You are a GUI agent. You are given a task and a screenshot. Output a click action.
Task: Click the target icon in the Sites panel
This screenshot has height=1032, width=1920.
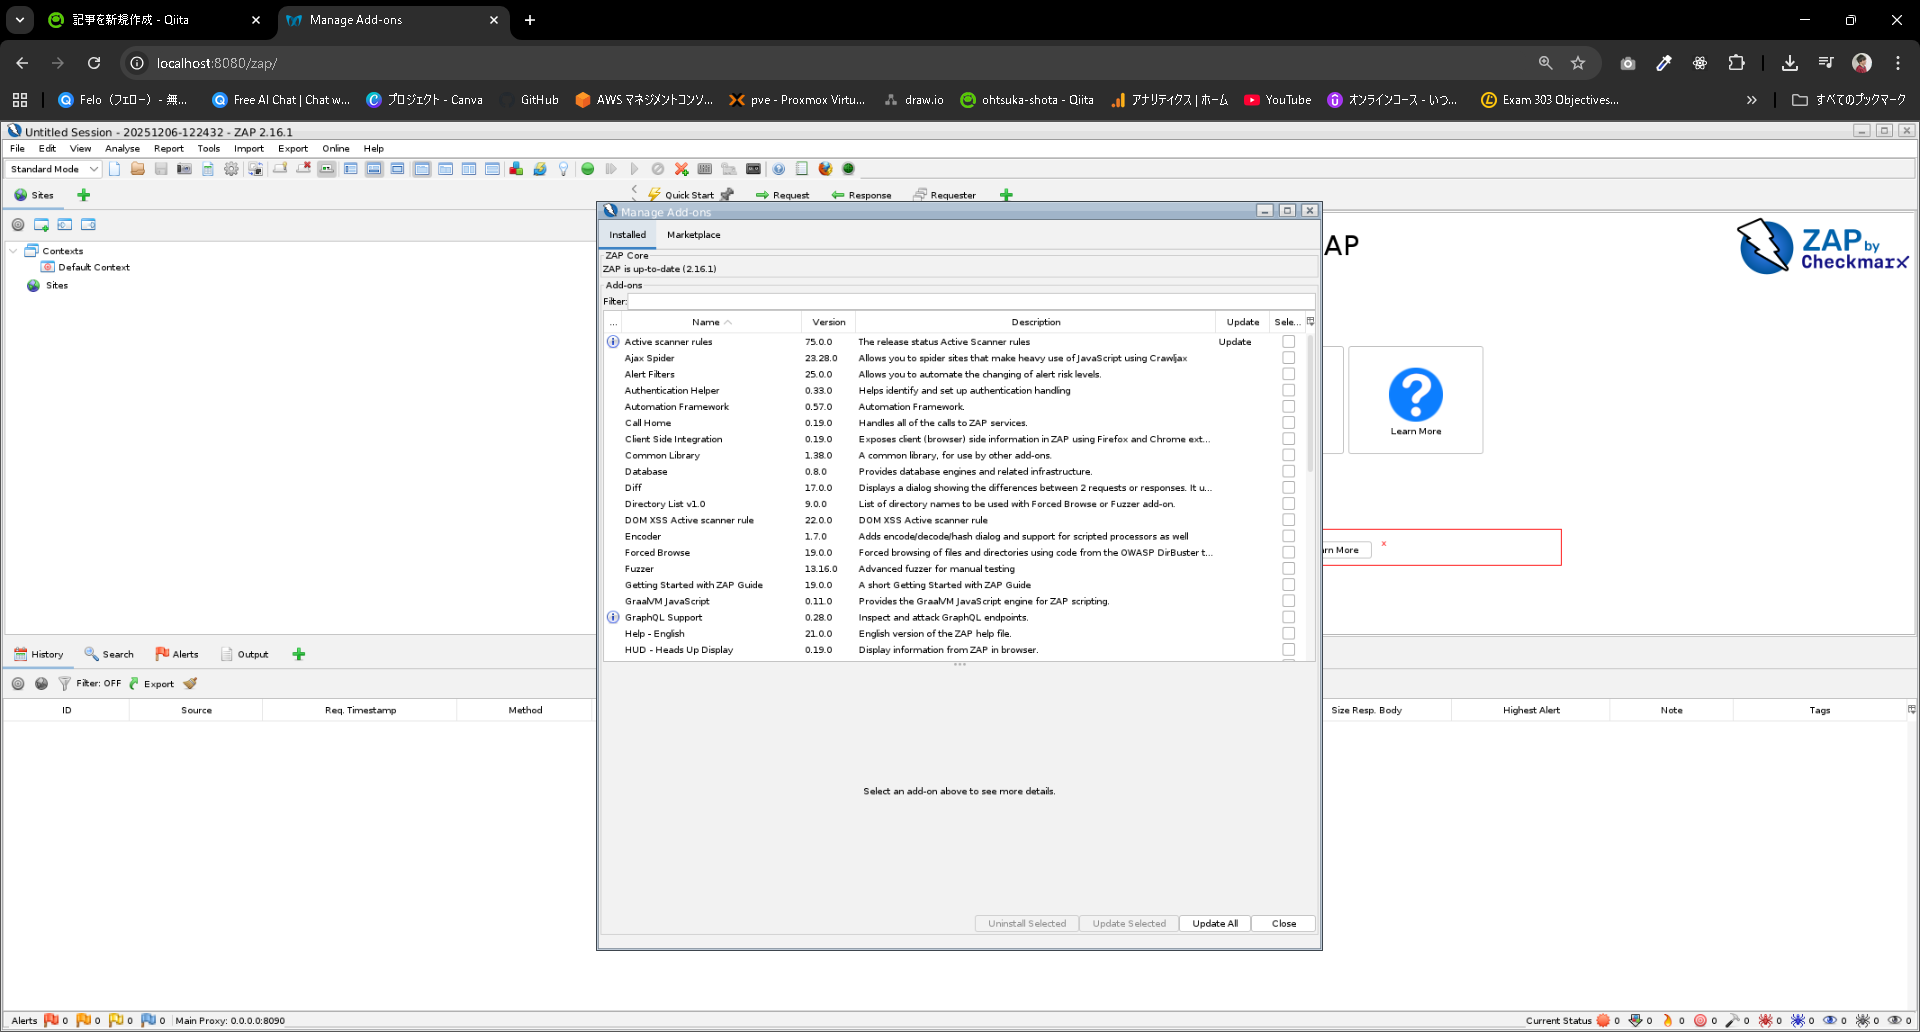18,225
